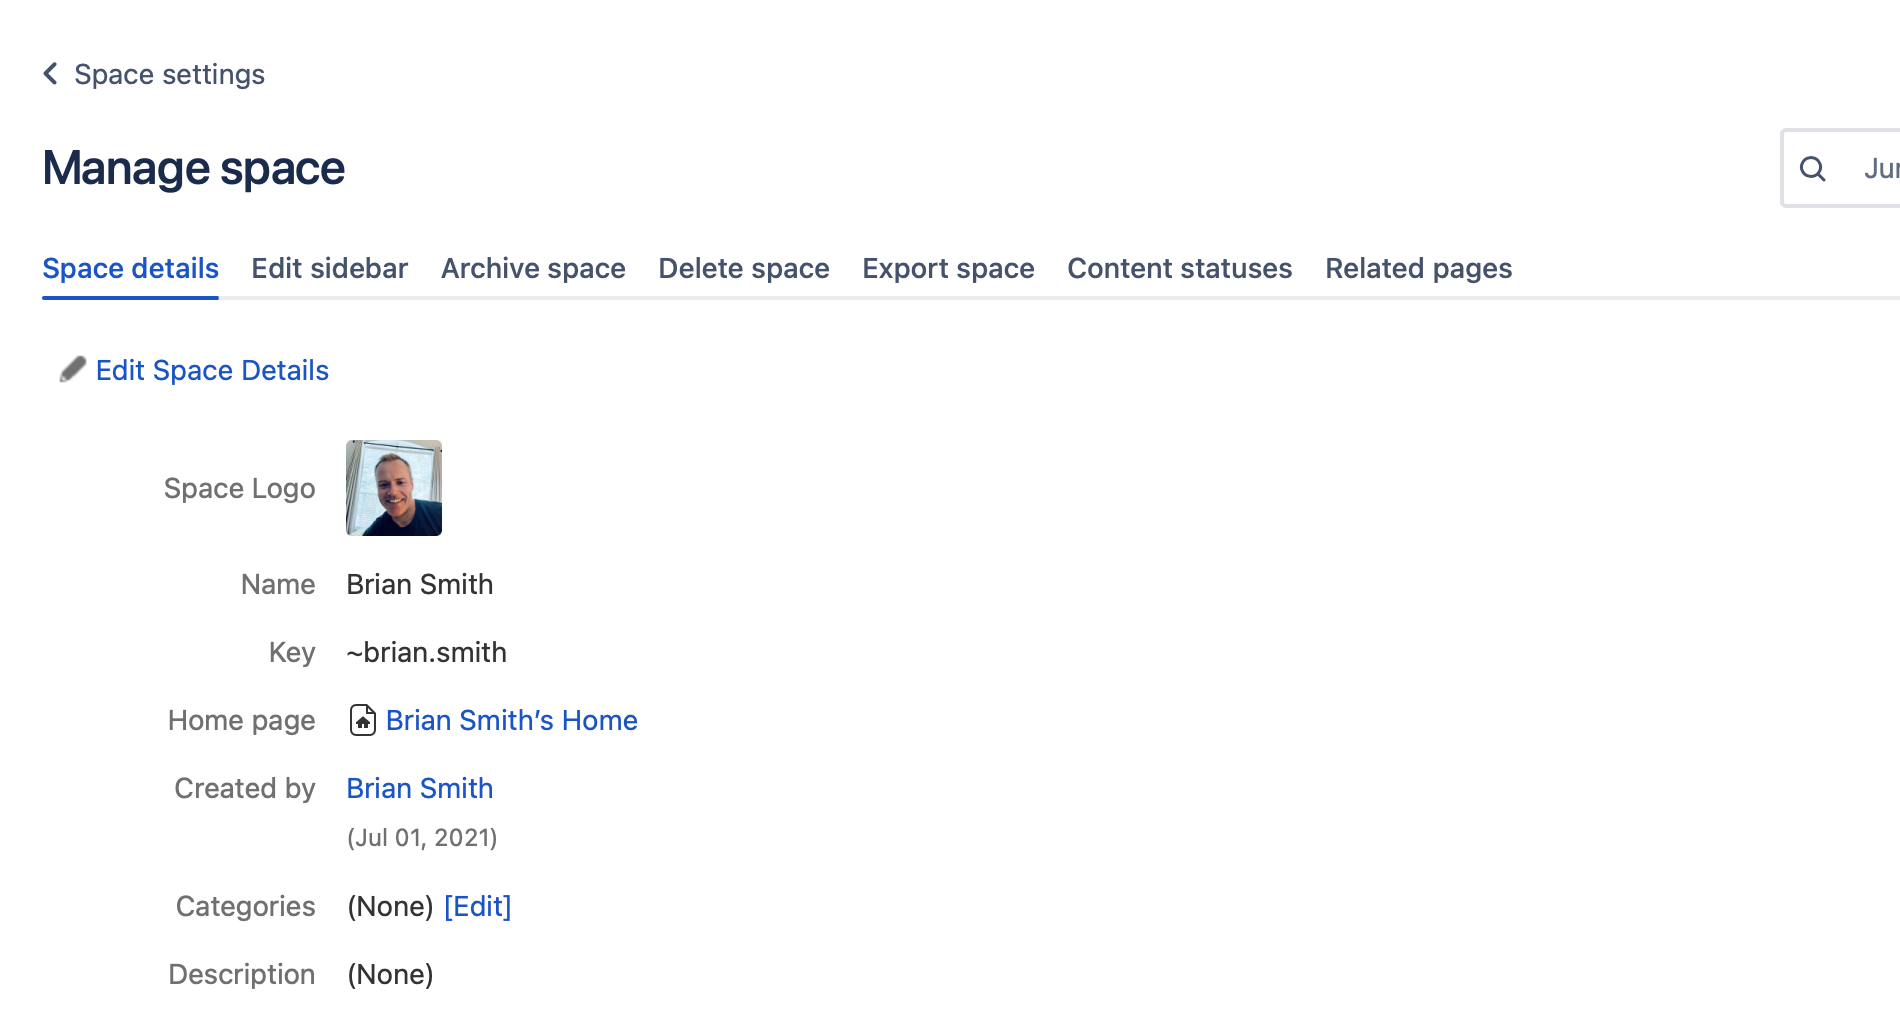Click the Space settings back link

(x=168, y=74)
